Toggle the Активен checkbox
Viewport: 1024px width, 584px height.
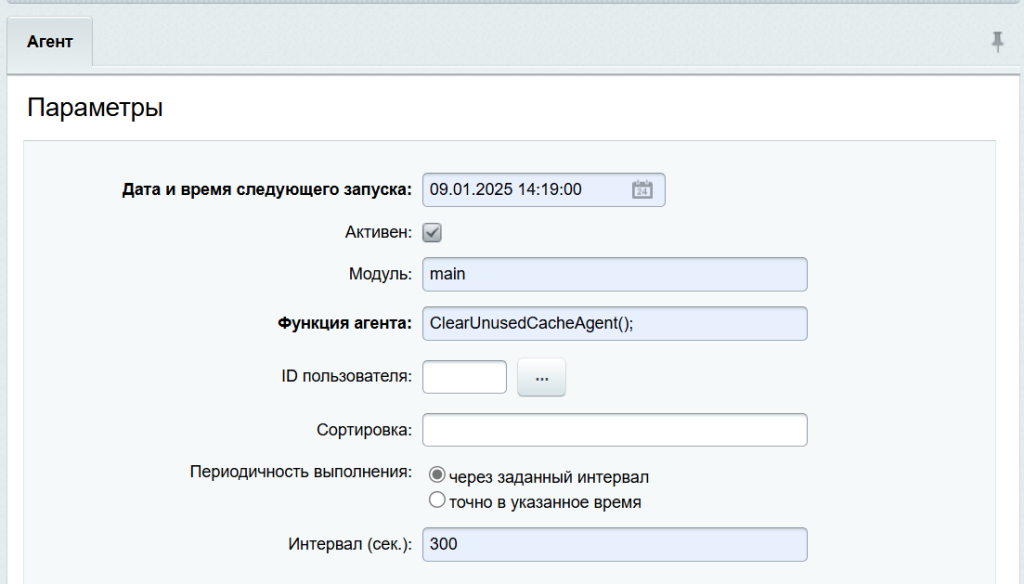click(432, 233)
